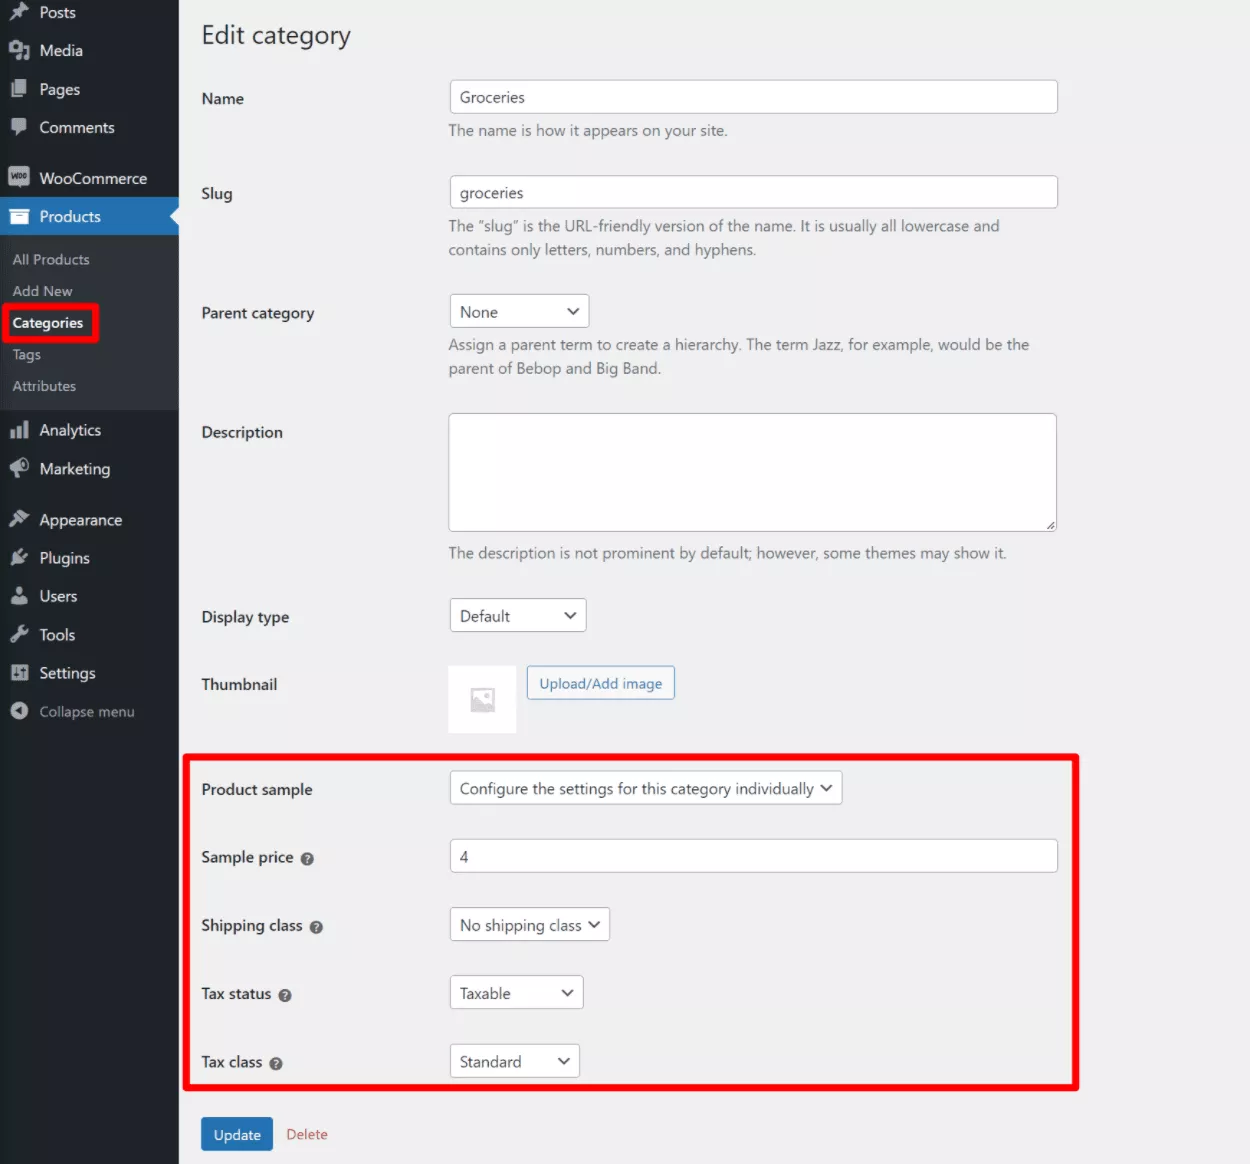
Task: Click the Tax status help icon
Action: coord(285,995)
